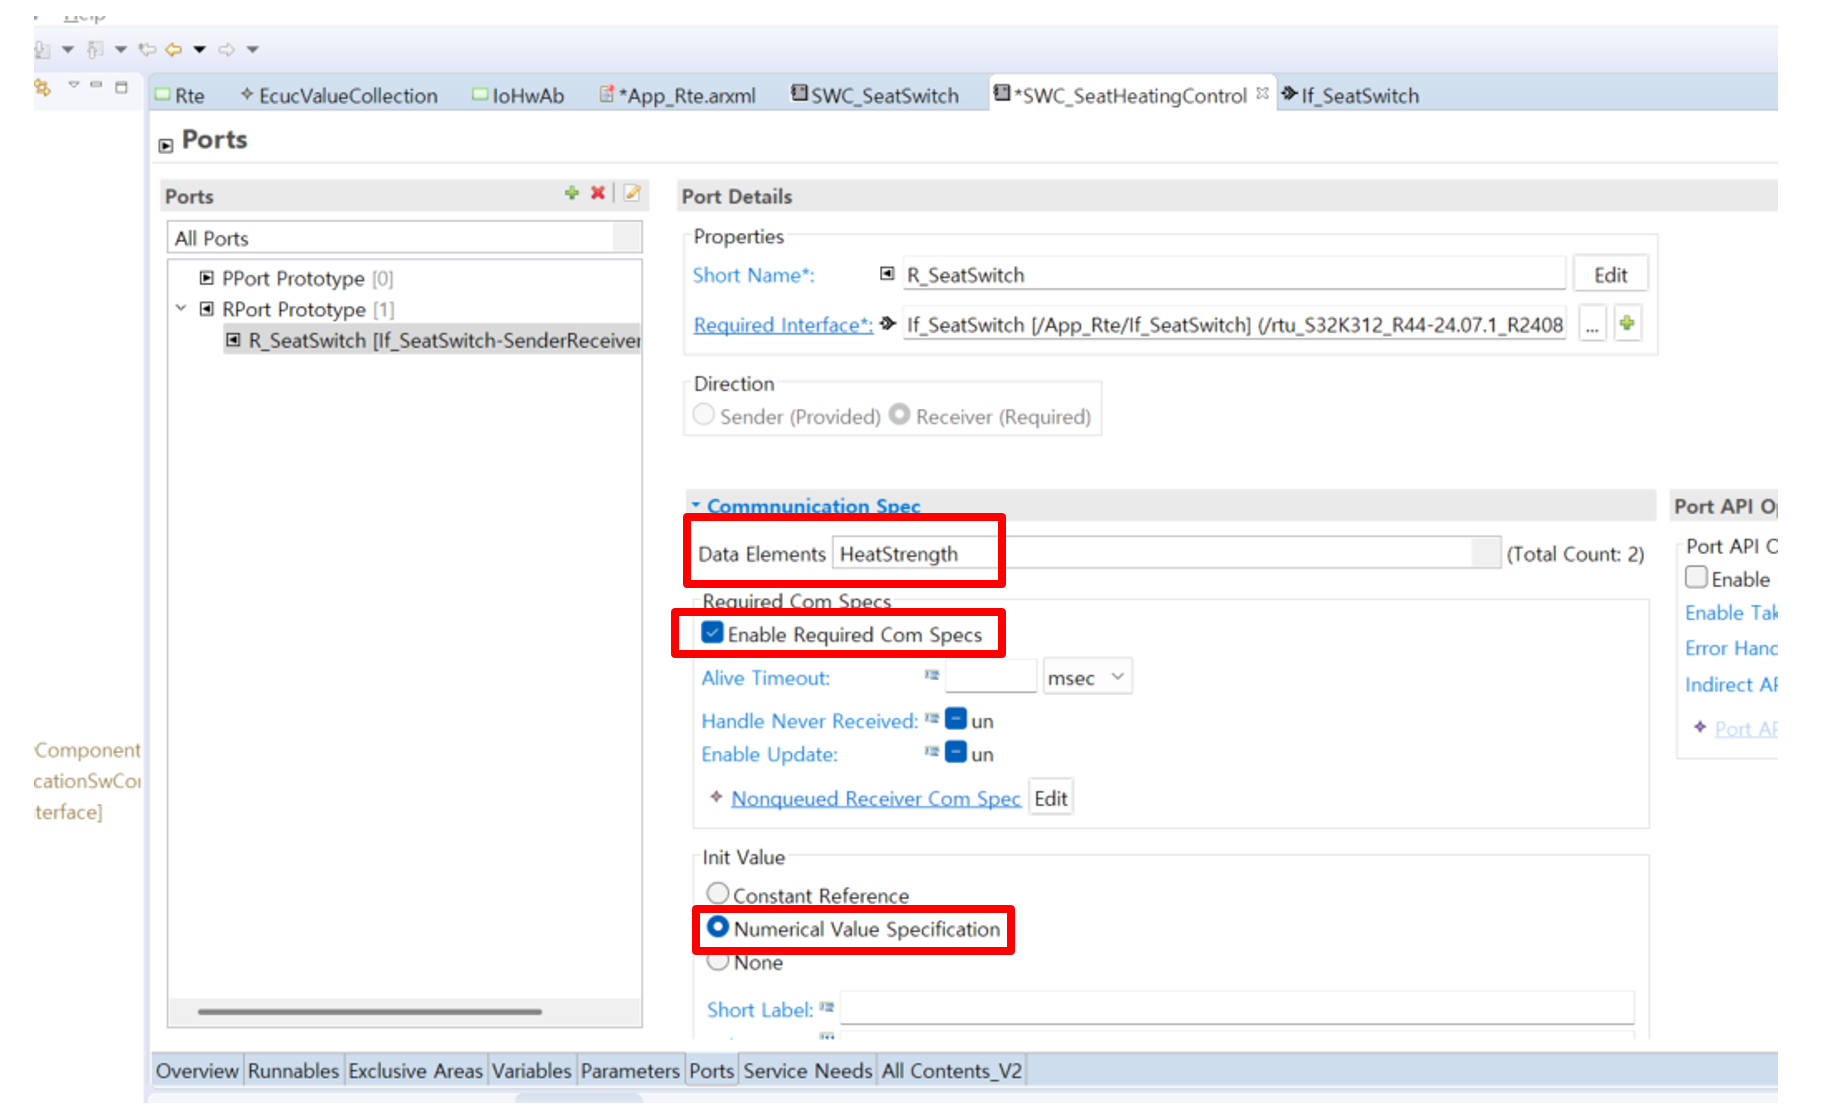Select the Constant Reference radio button

(718, 893)
